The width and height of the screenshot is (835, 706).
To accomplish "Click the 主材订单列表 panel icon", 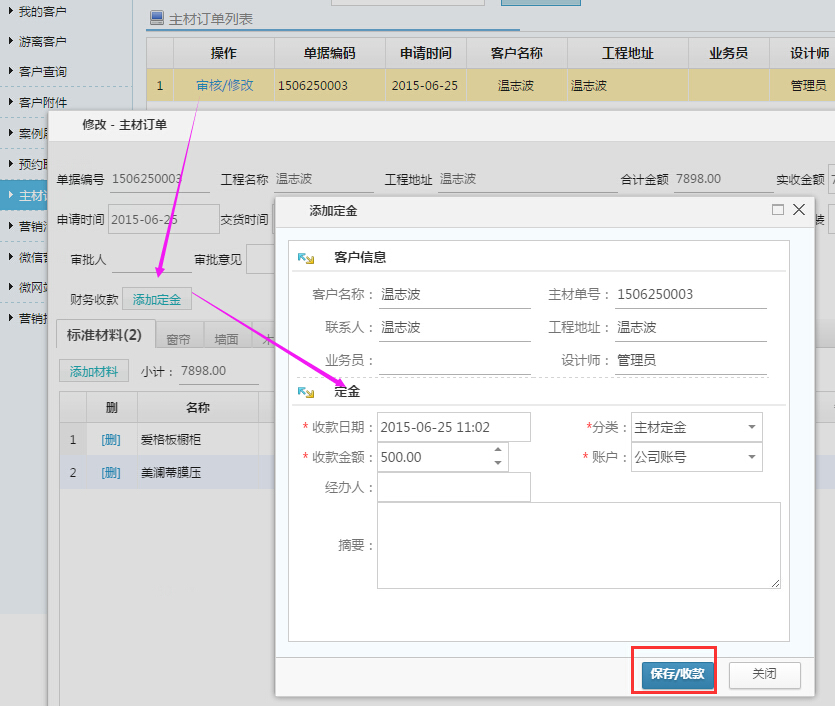I will [x=156, y=18].
